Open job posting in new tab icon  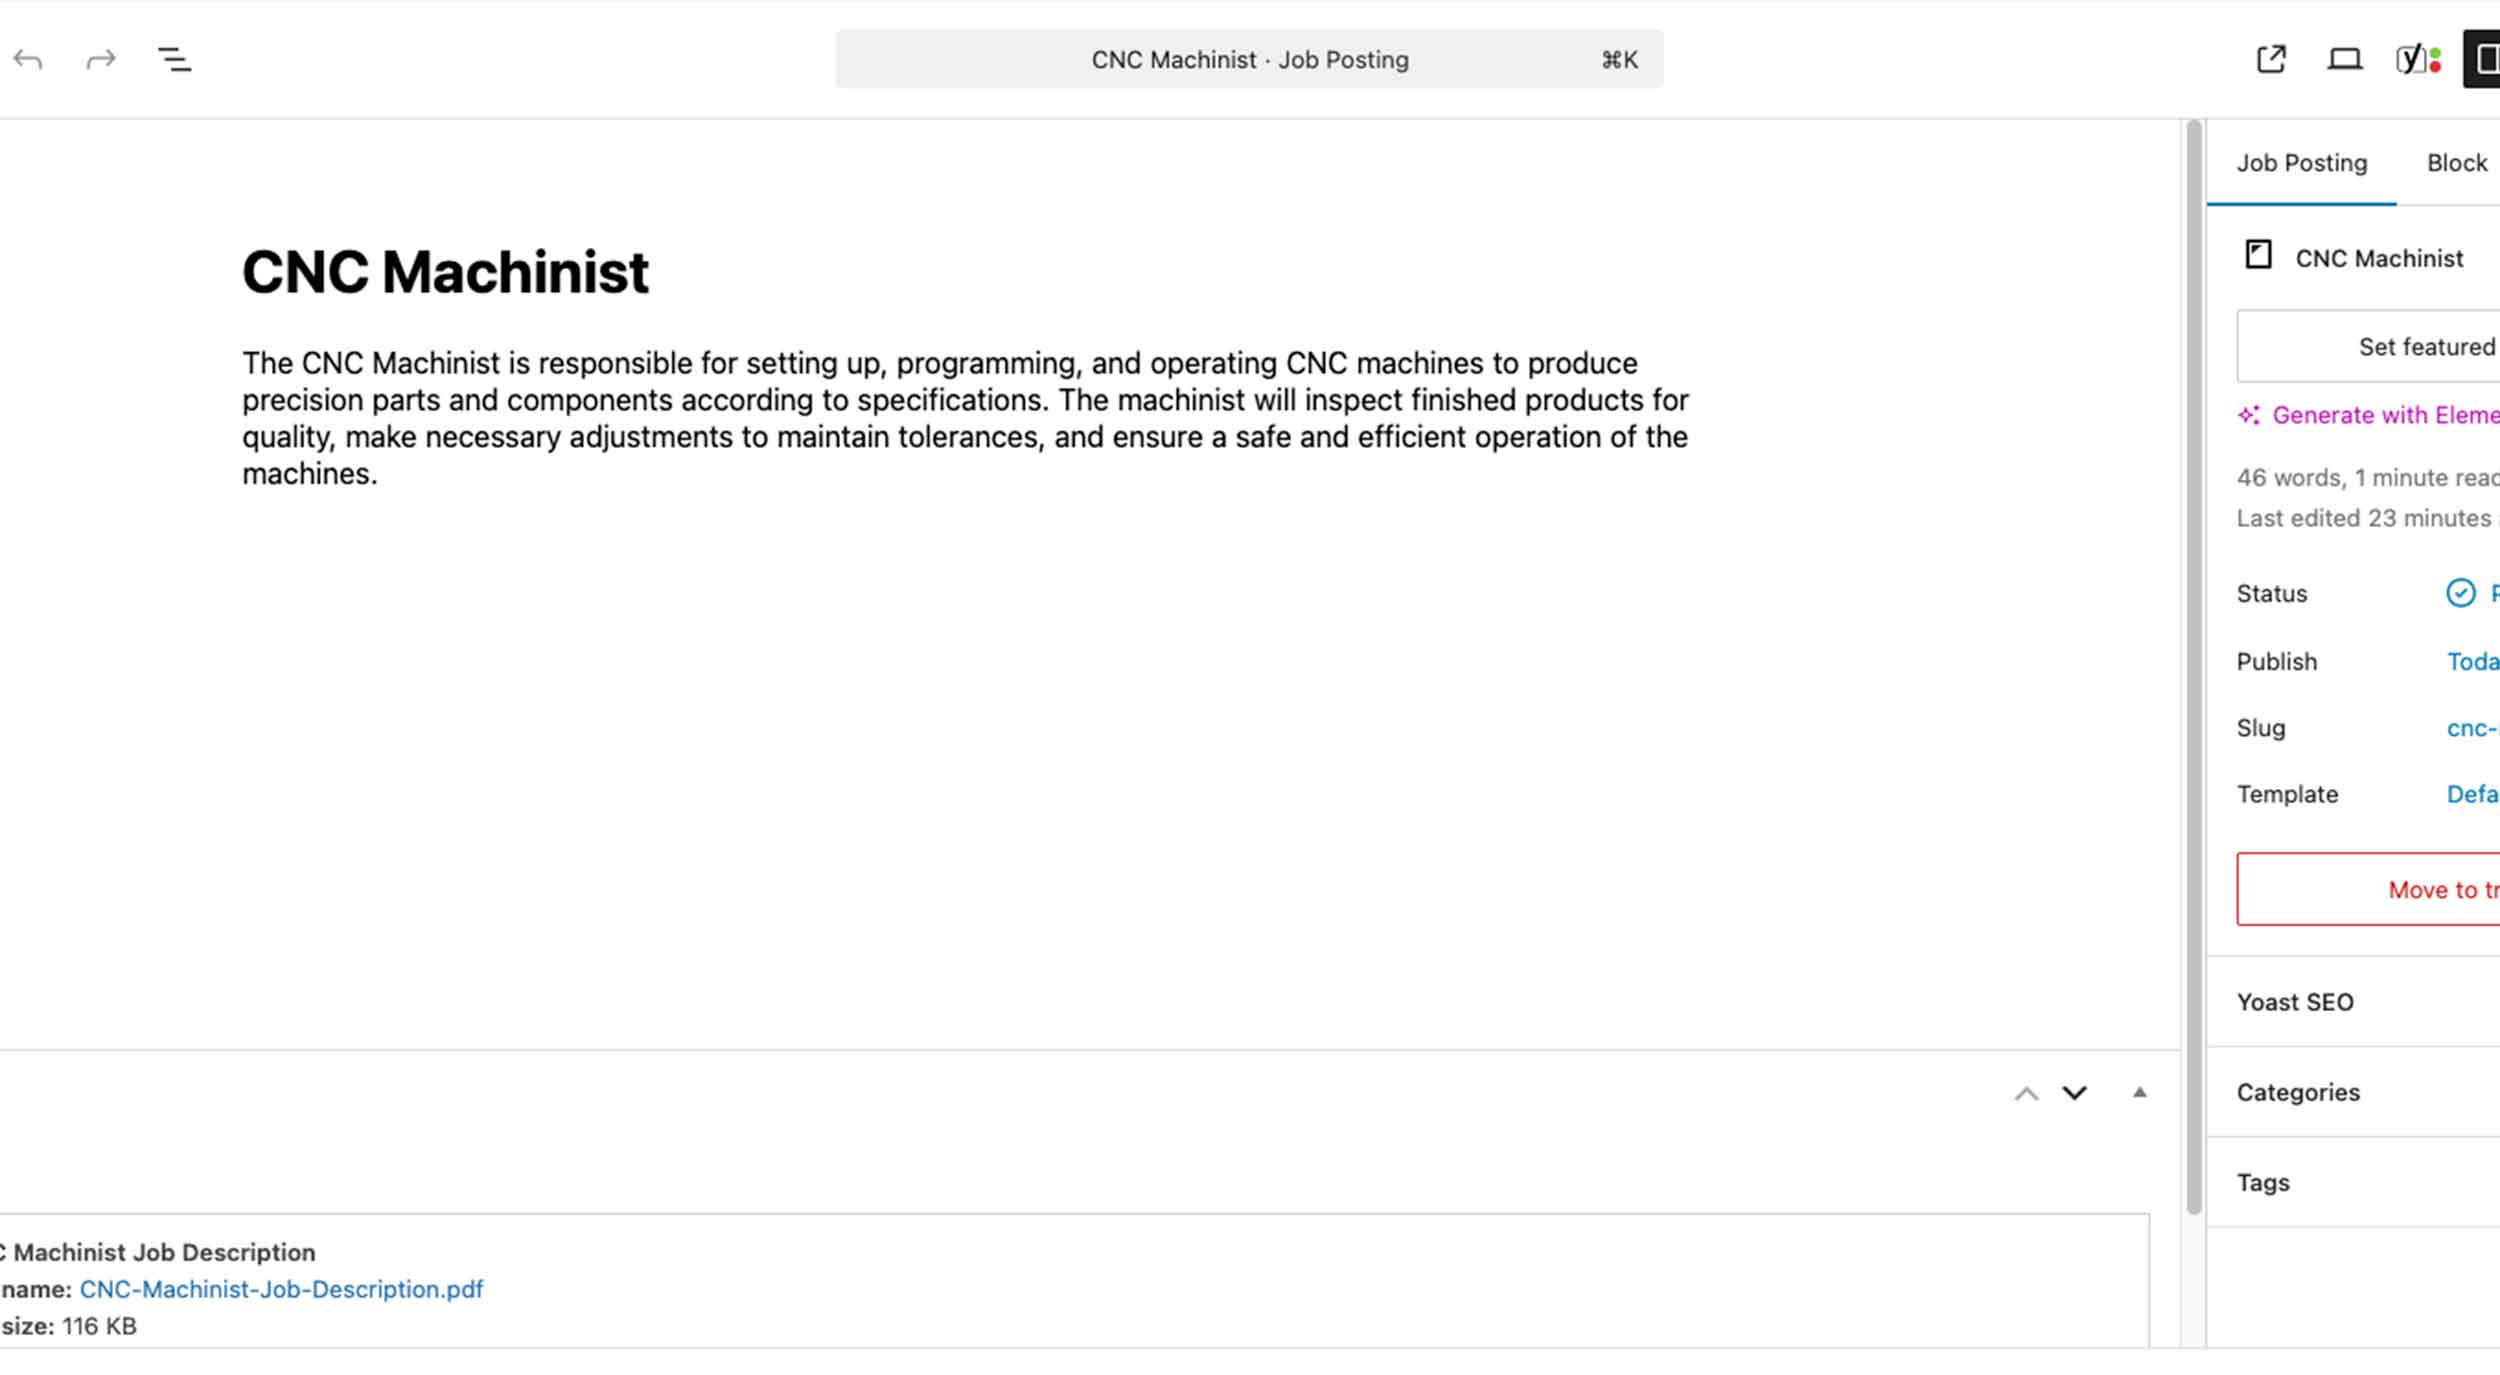pyautogui.click(x=2271, y=60)
